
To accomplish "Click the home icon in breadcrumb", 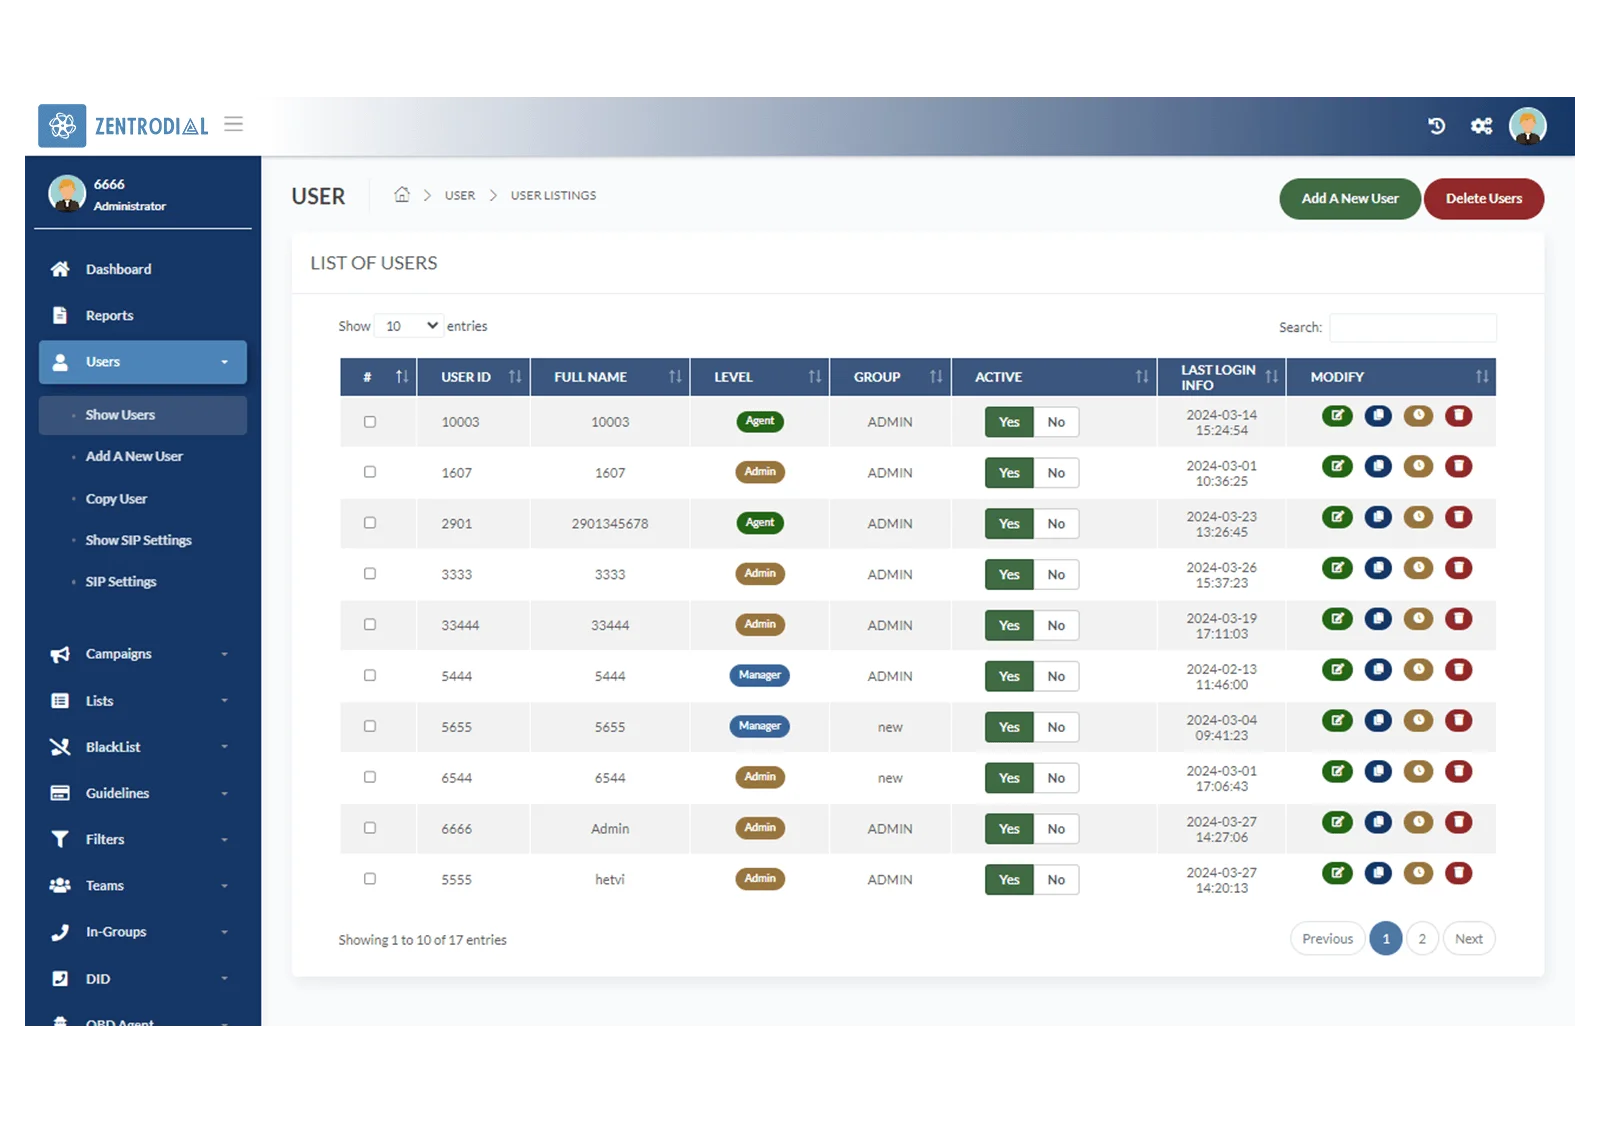I will point(402,195).
